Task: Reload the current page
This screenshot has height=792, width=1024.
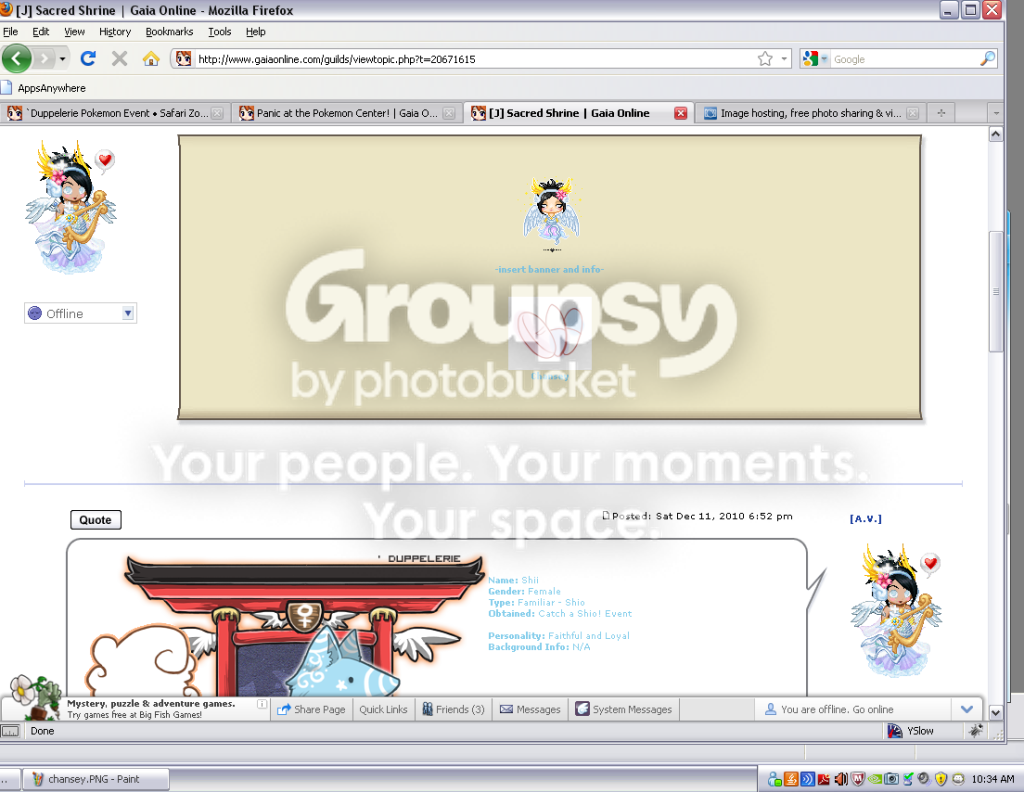Action: (88, 59)
